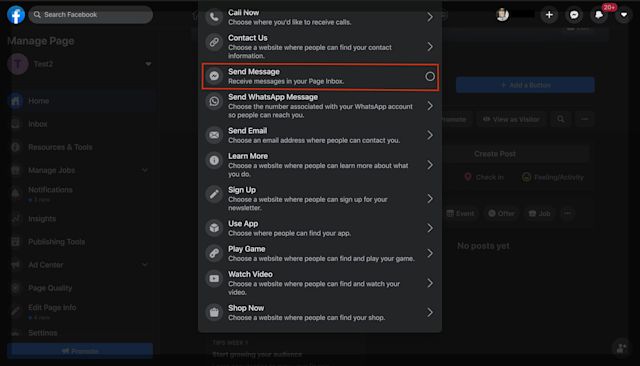This screenshot has width=640, height=366.
Task: Open Resources & Tools in sidebar
Action: click(x=82, y=147)
